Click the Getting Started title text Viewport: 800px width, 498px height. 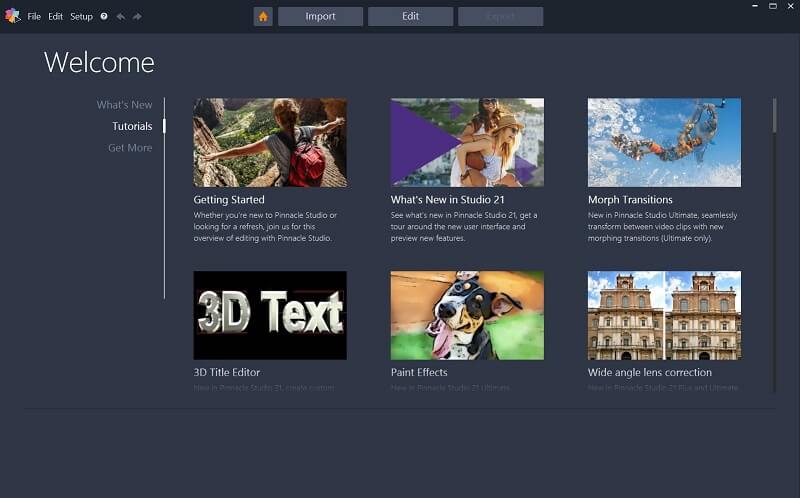coord(229,200)
